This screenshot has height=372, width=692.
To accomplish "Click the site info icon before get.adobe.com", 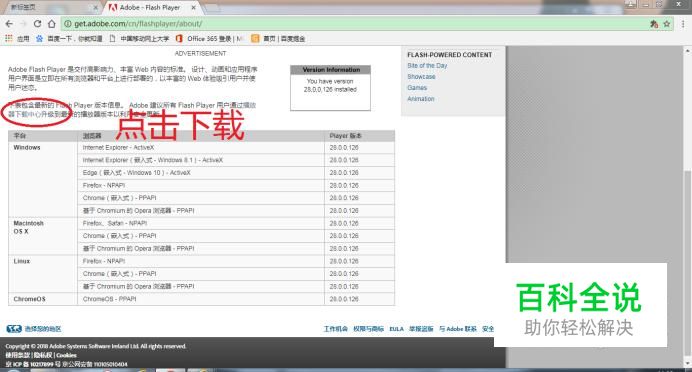I will pyautogui.click(x=68, y=24).
